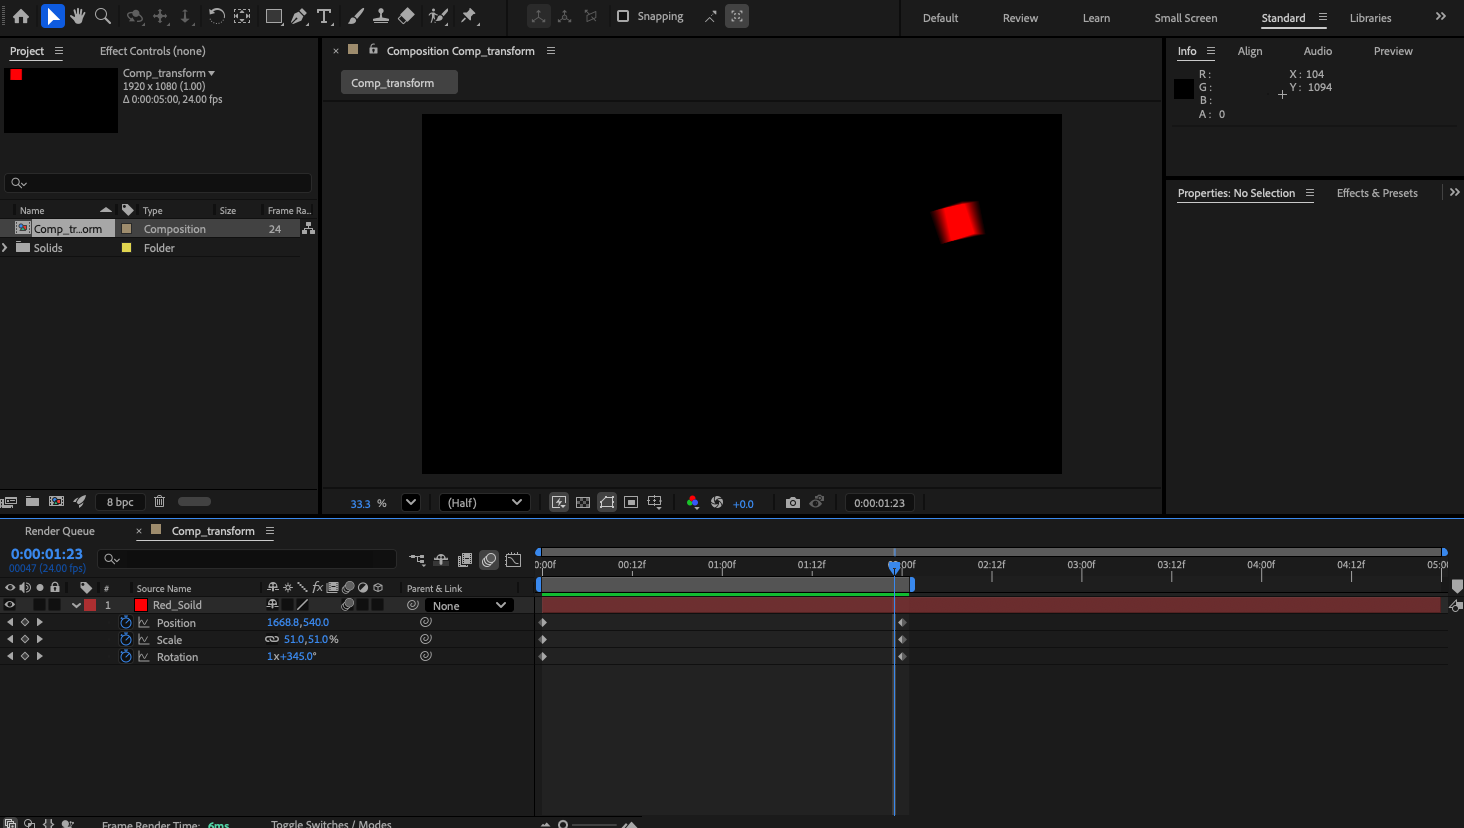Open Parent None dropdown
The width and height of the screenshot is (1464, 828).
click(469, 605)
